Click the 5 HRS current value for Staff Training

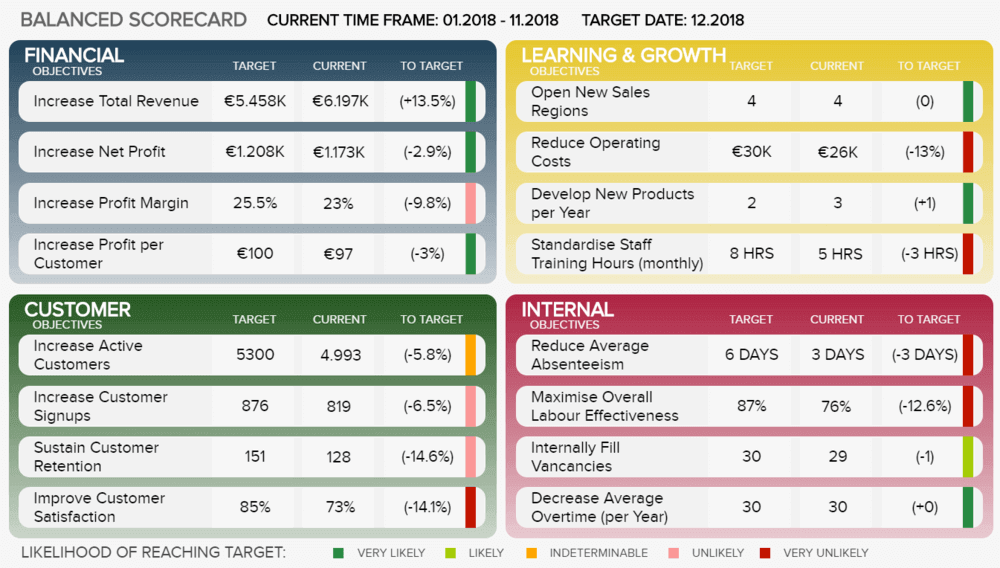click(x=840, y=254)
